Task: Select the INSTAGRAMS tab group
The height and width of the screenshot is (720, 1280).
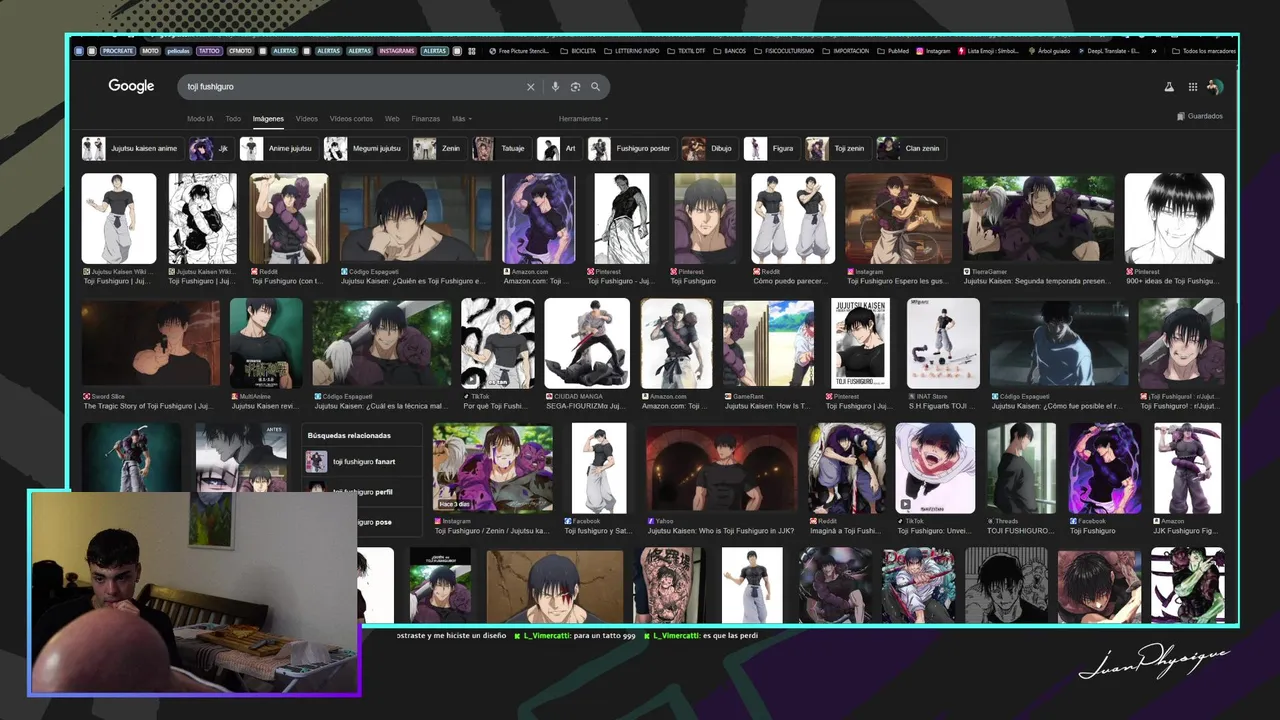Action: (397, 51)
